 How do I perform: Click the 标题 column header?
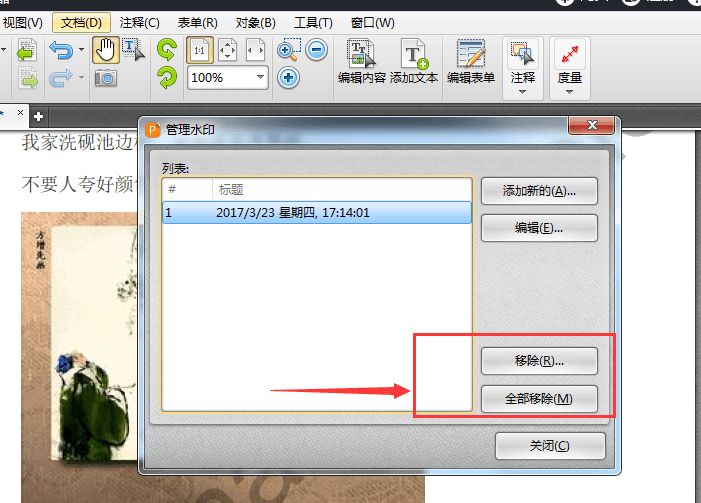tap(342, 190)
